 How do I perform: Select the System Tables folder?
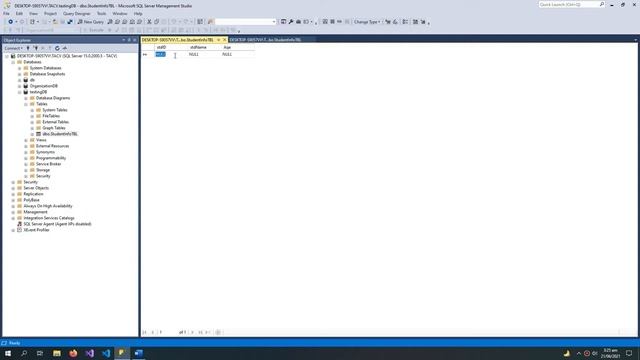point(55,110)
